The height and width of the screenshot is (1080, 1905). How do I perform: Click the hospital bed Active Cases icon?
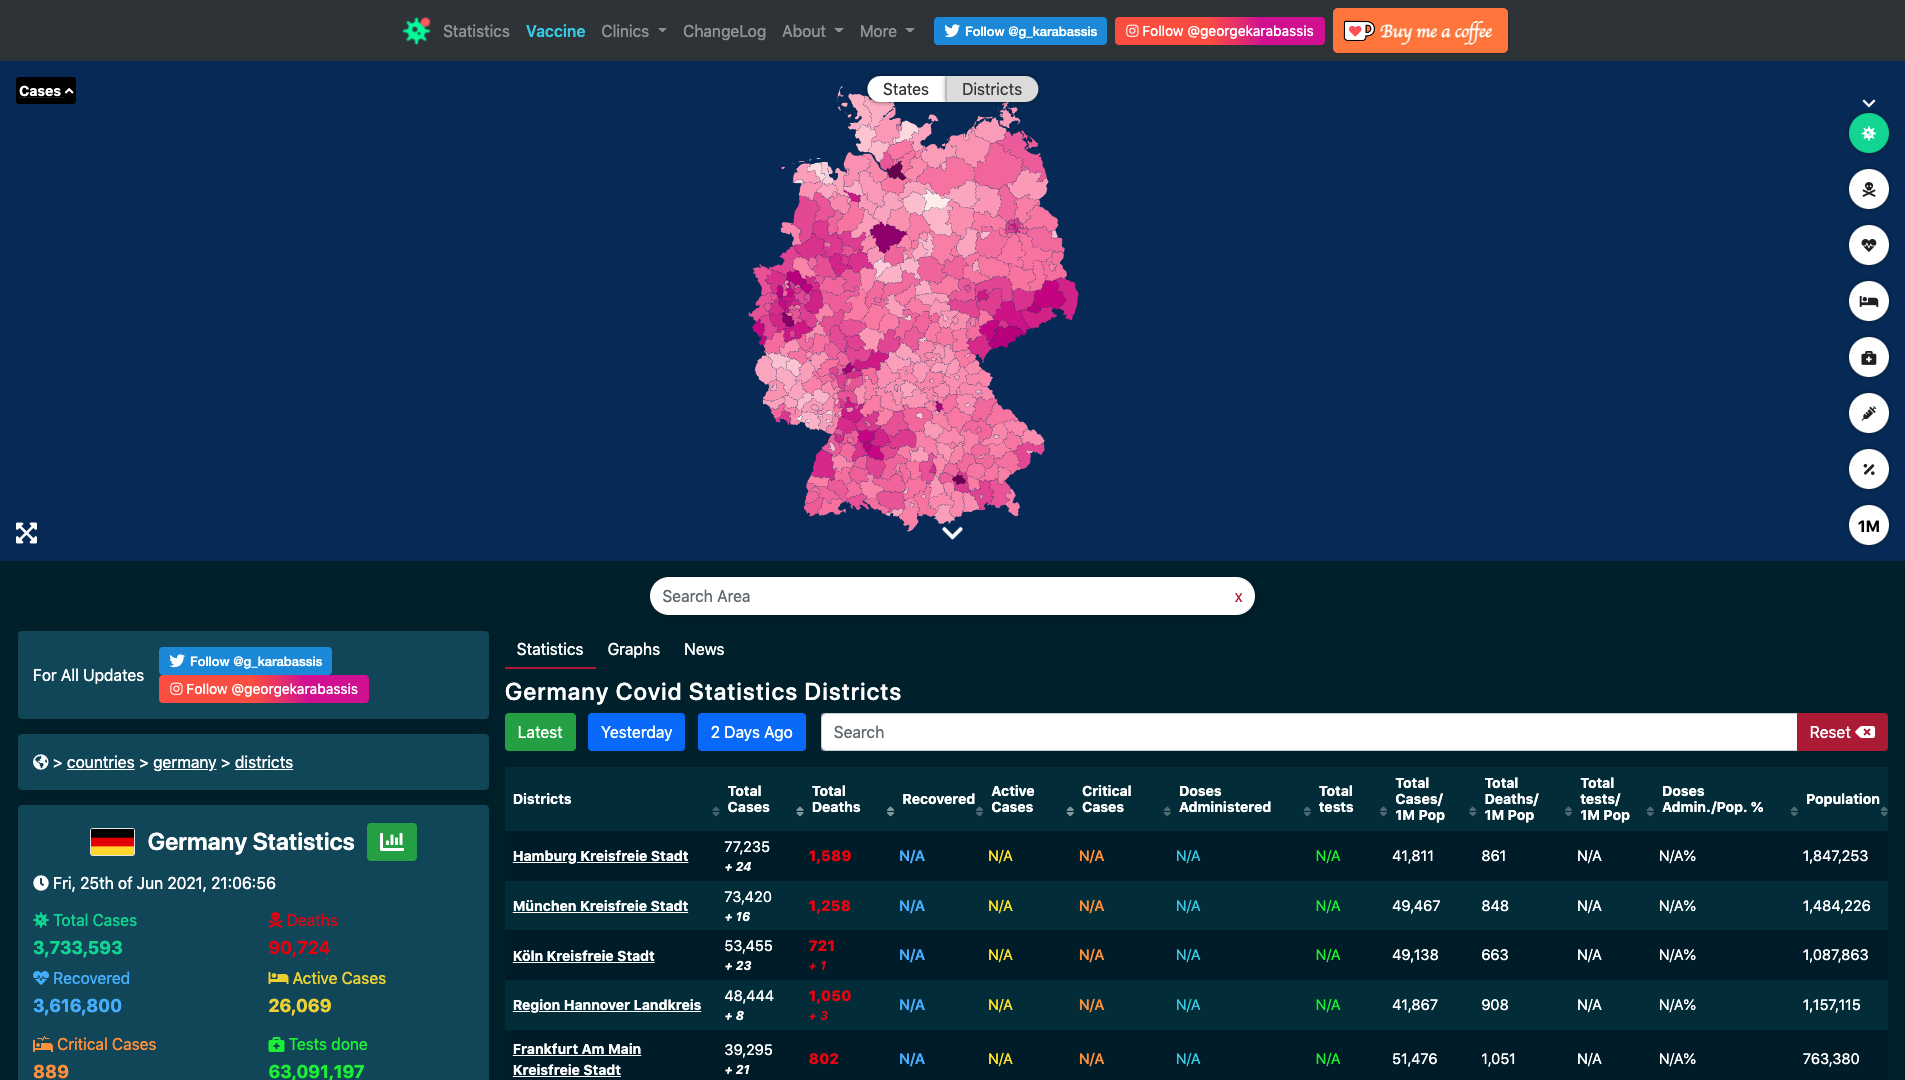coord(1868,301)
